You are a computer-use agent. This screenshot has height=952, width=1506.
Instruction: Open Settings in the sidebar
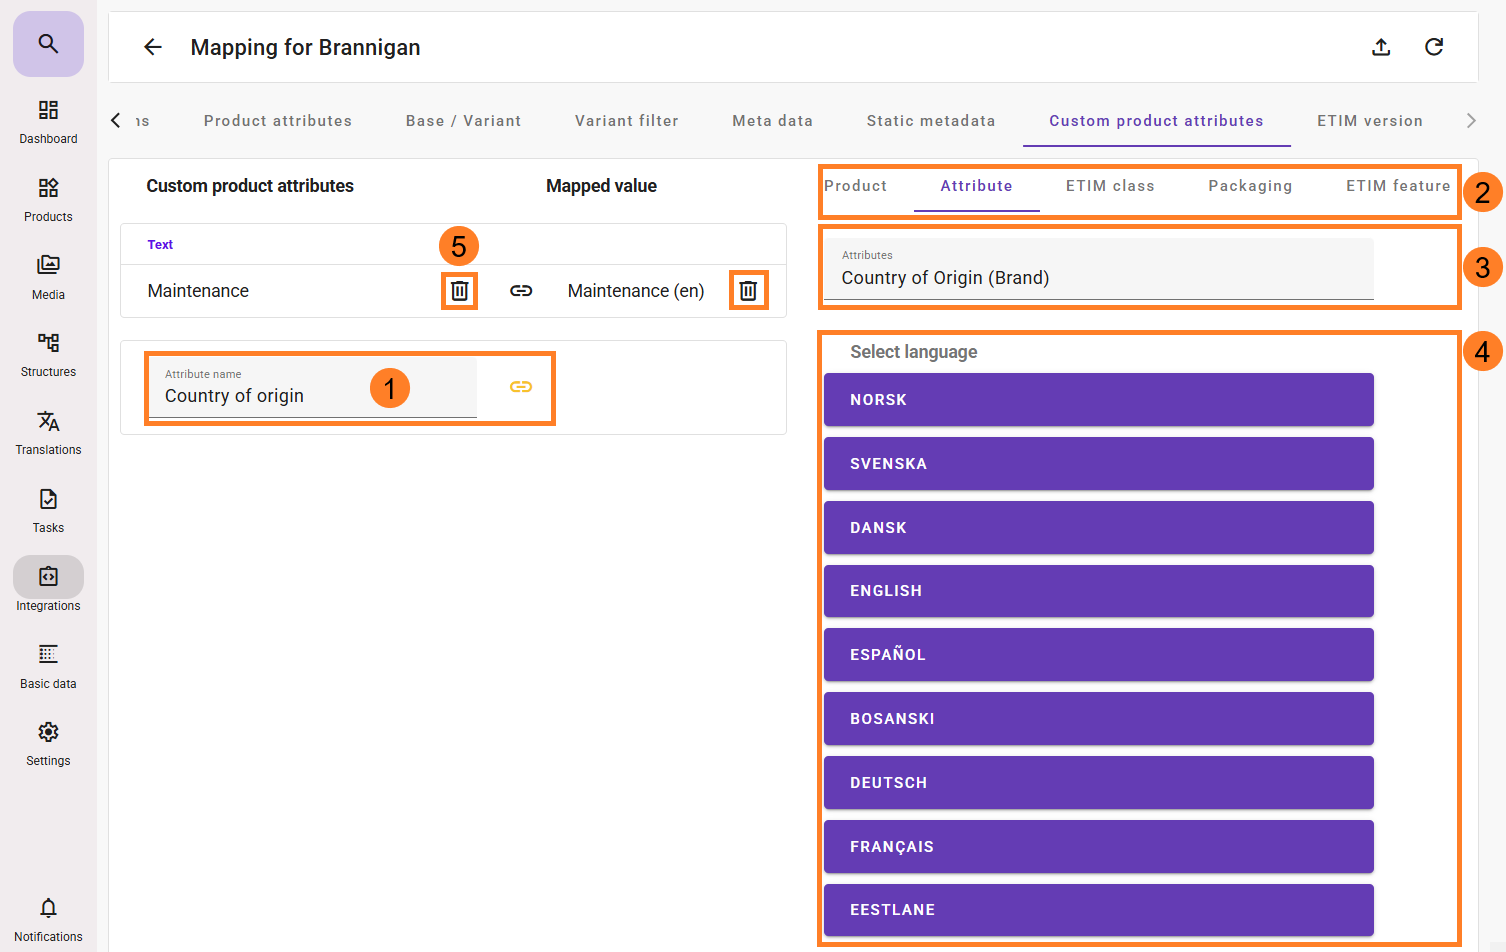coord(48,743)
